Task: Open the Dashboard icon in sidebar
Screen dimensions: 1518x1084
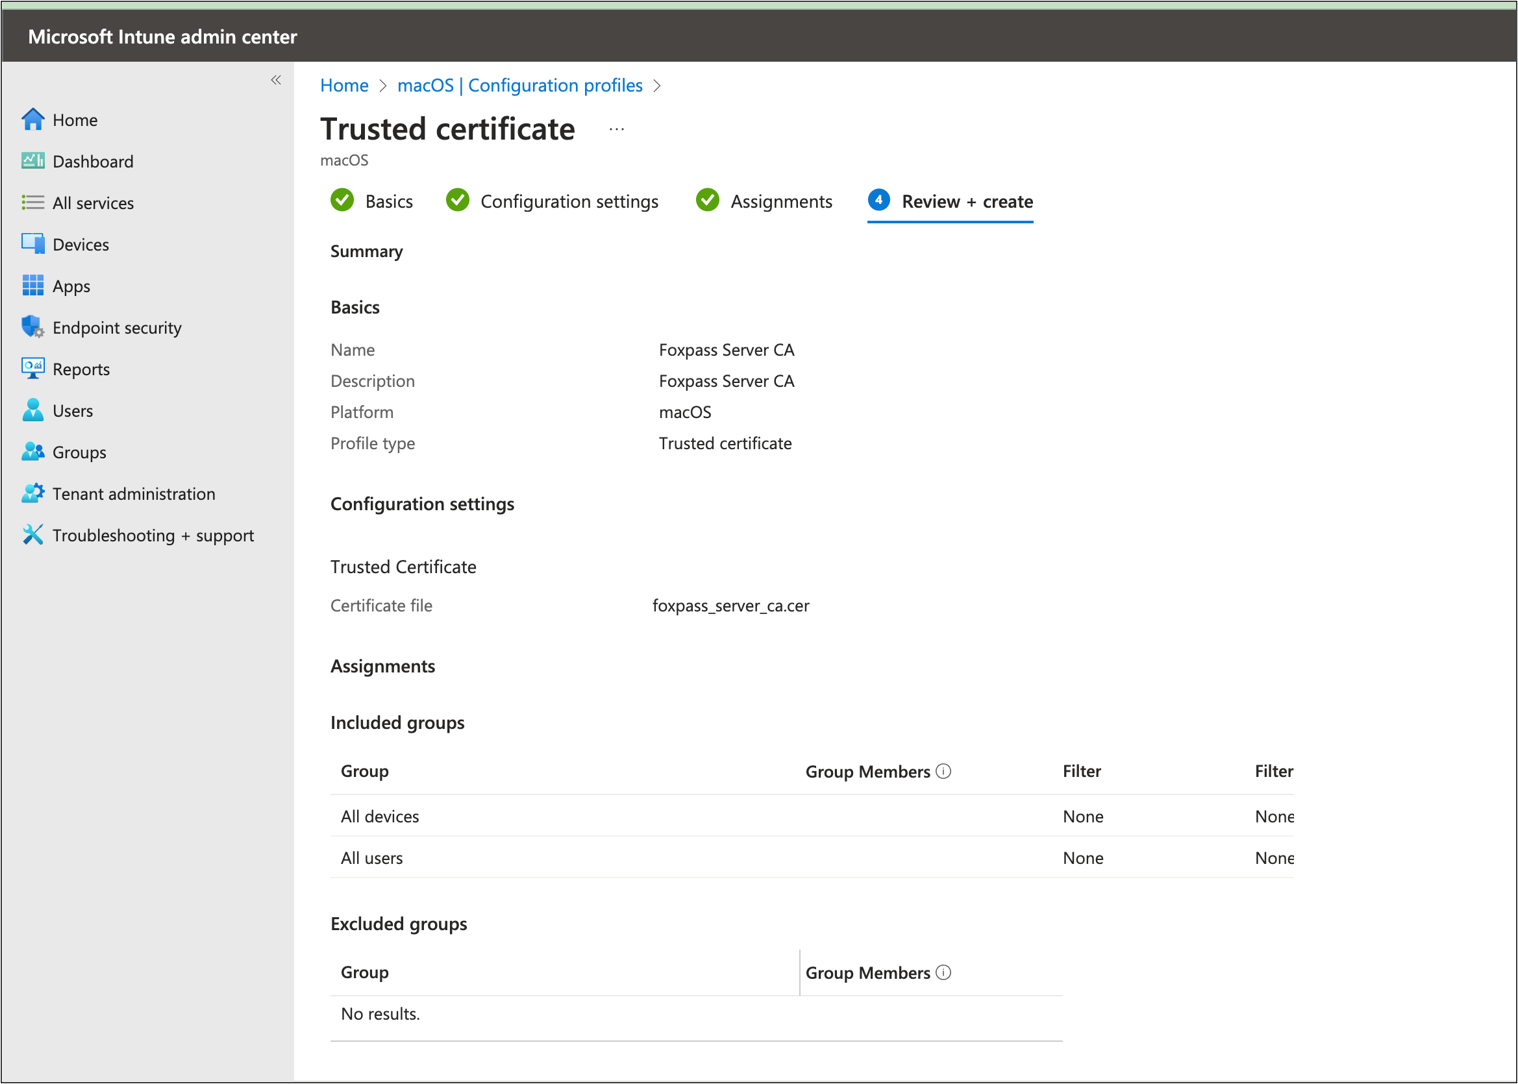Action: tap(33, 161)
